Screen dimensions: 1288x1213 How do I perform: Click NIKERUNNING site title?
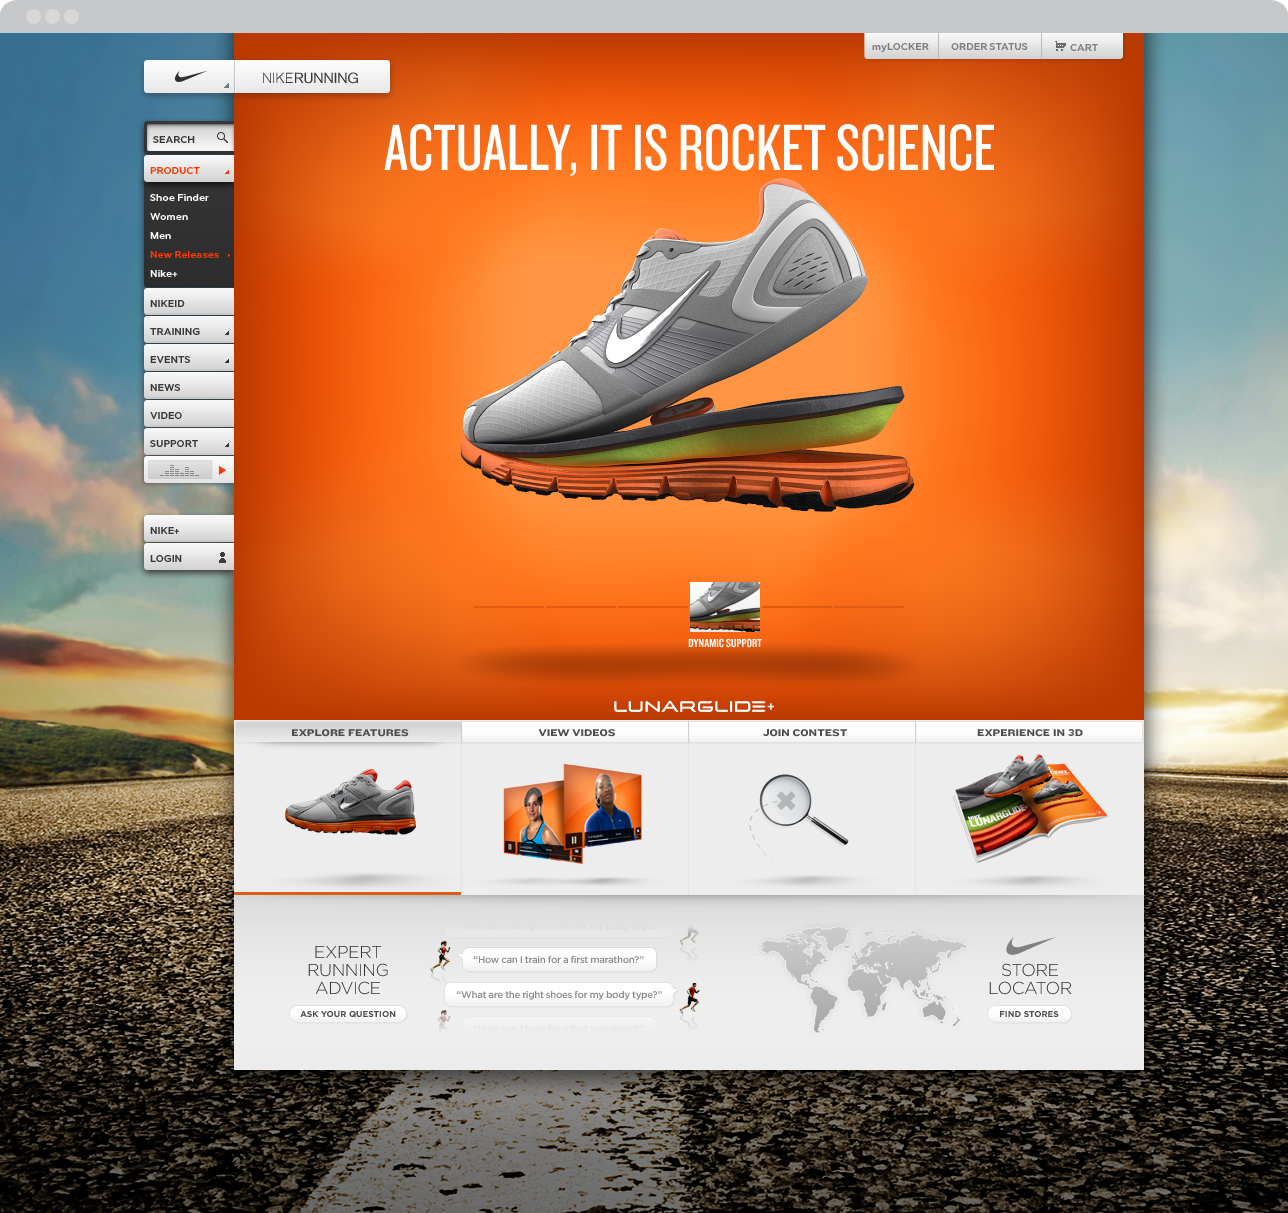(x=310, y=78)
